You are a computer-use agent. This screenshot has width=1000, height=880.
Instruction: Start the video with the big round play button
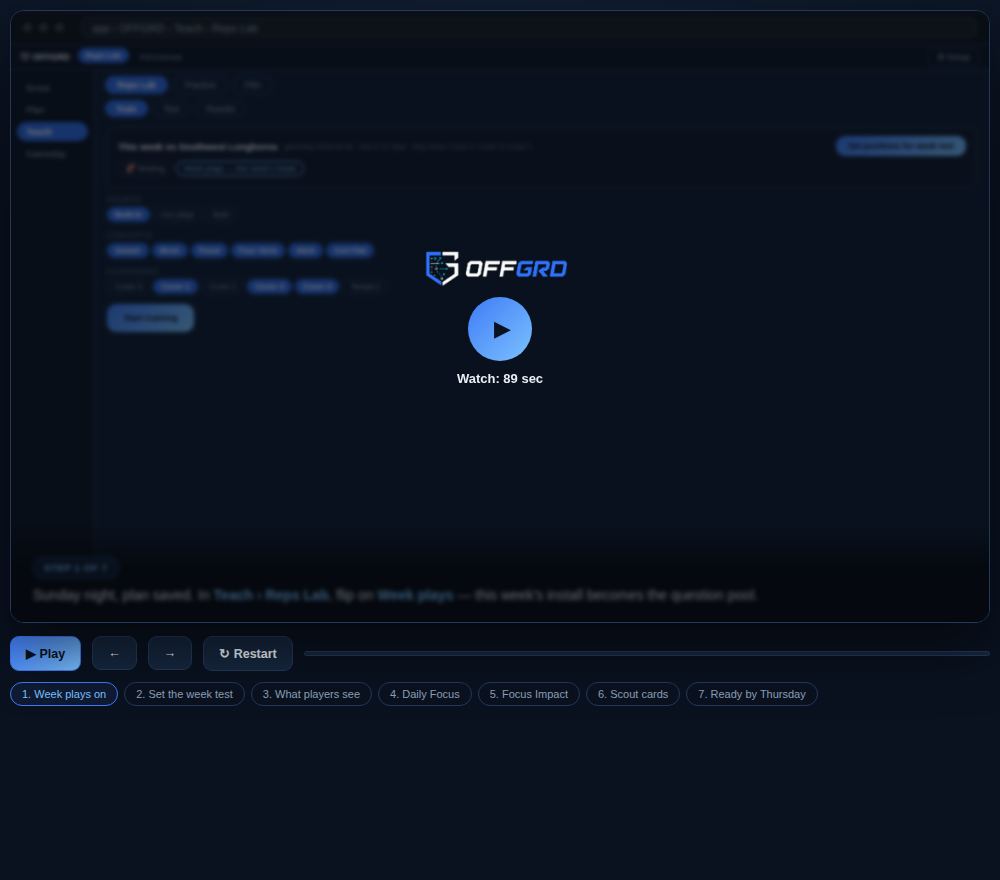coord(499,329)
